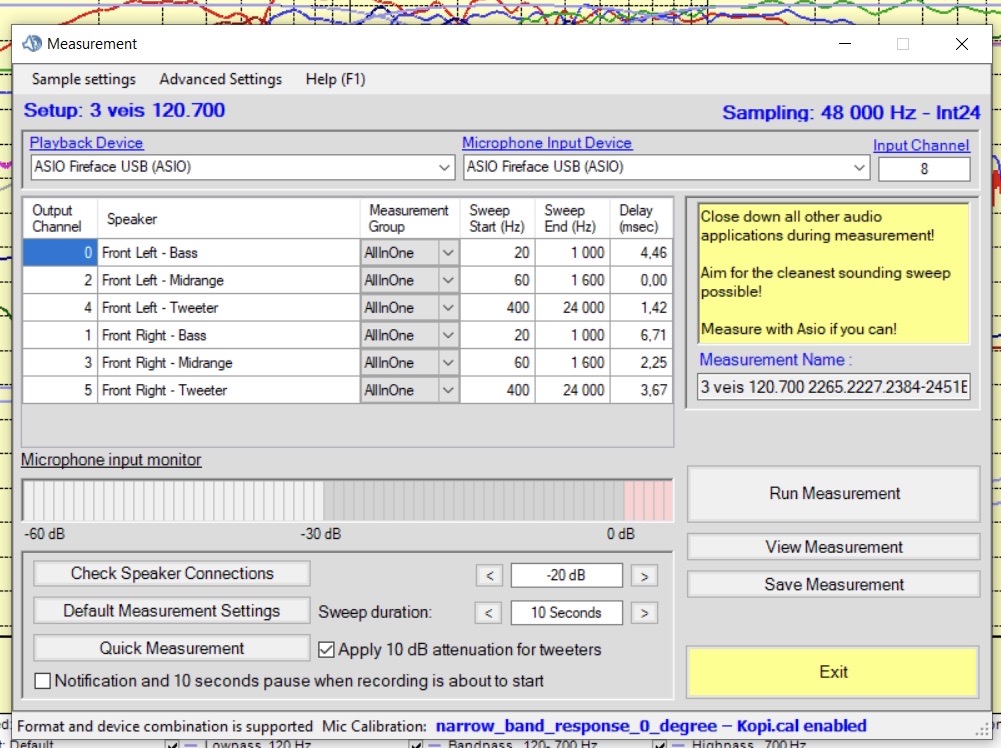Viewport: 1001px width, 748px height.
Task: Lengthen sweep duration with right arrow
Action: [x=645, y=612]
